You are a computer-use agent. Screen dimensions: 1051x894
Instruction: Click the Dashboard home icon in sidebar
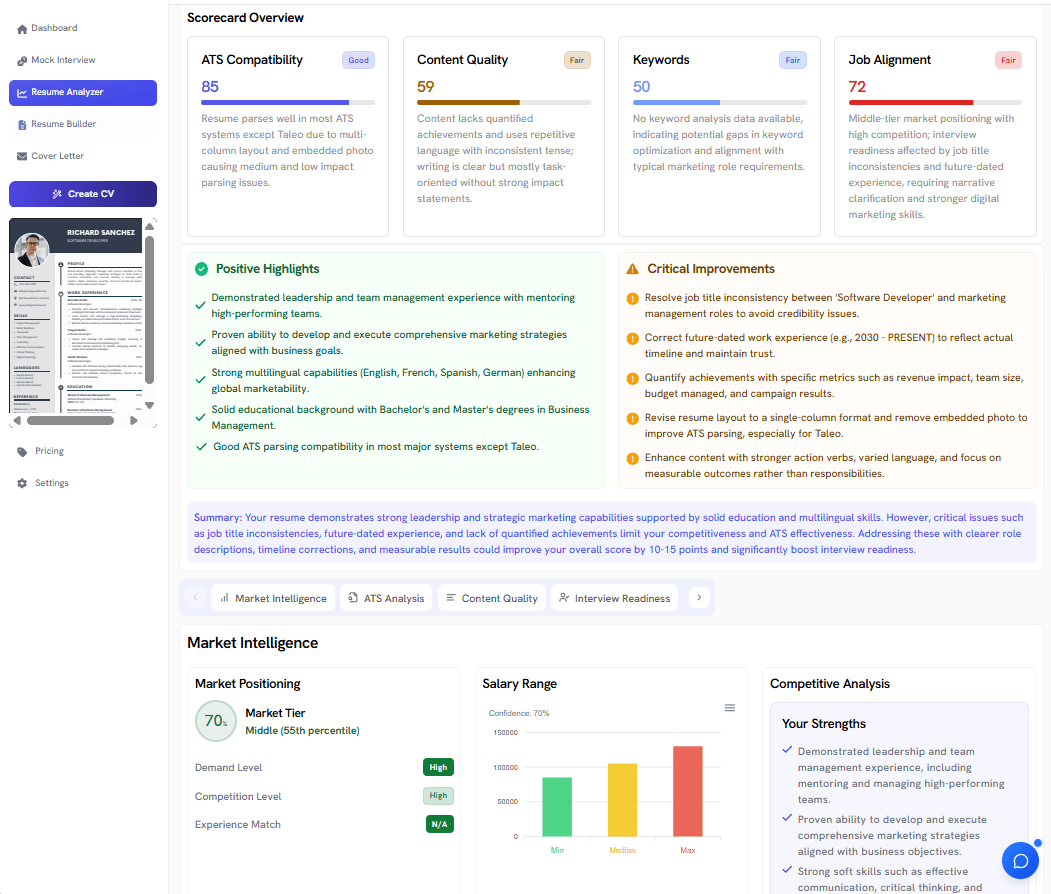click(22, 29)
